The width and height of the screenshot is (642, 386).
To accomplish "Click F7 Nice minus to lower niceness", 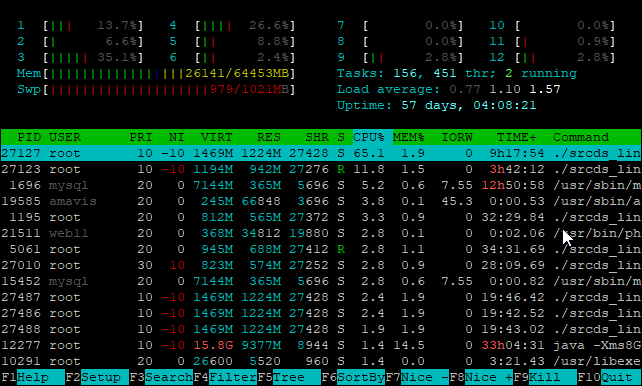I will pyautogui.click(x=417, y=377).
